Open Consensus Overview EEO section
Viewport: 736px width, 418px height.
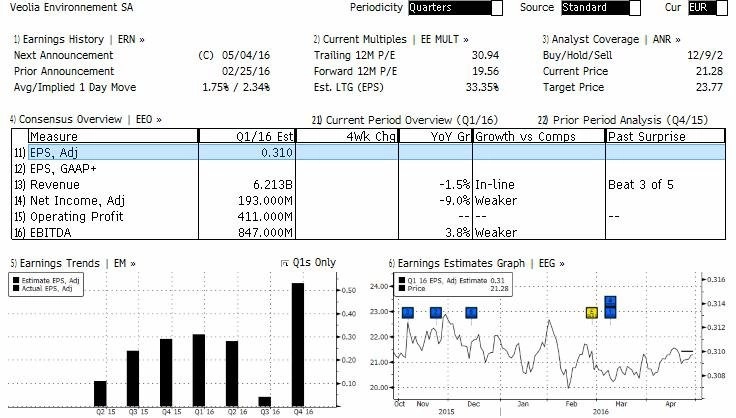86,120
